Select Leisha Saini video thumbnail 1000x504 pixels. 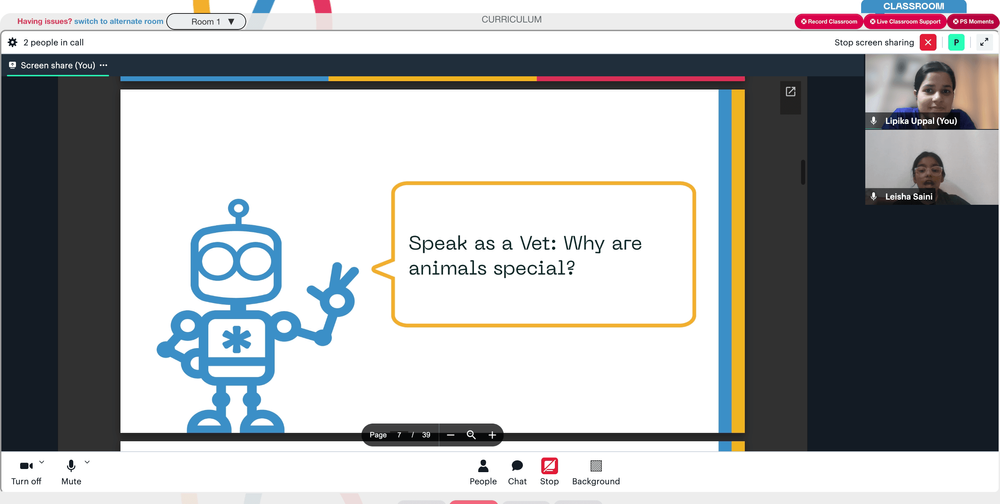[932, 168]
